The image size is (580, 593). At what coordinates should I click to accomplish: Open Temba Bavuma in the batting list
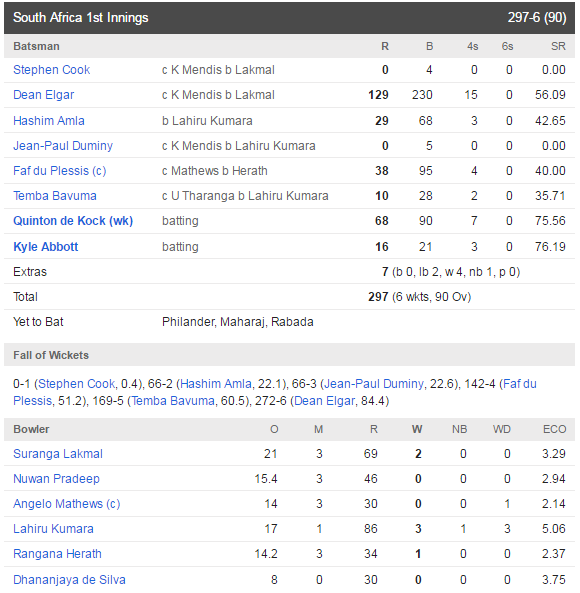(55, 196)
